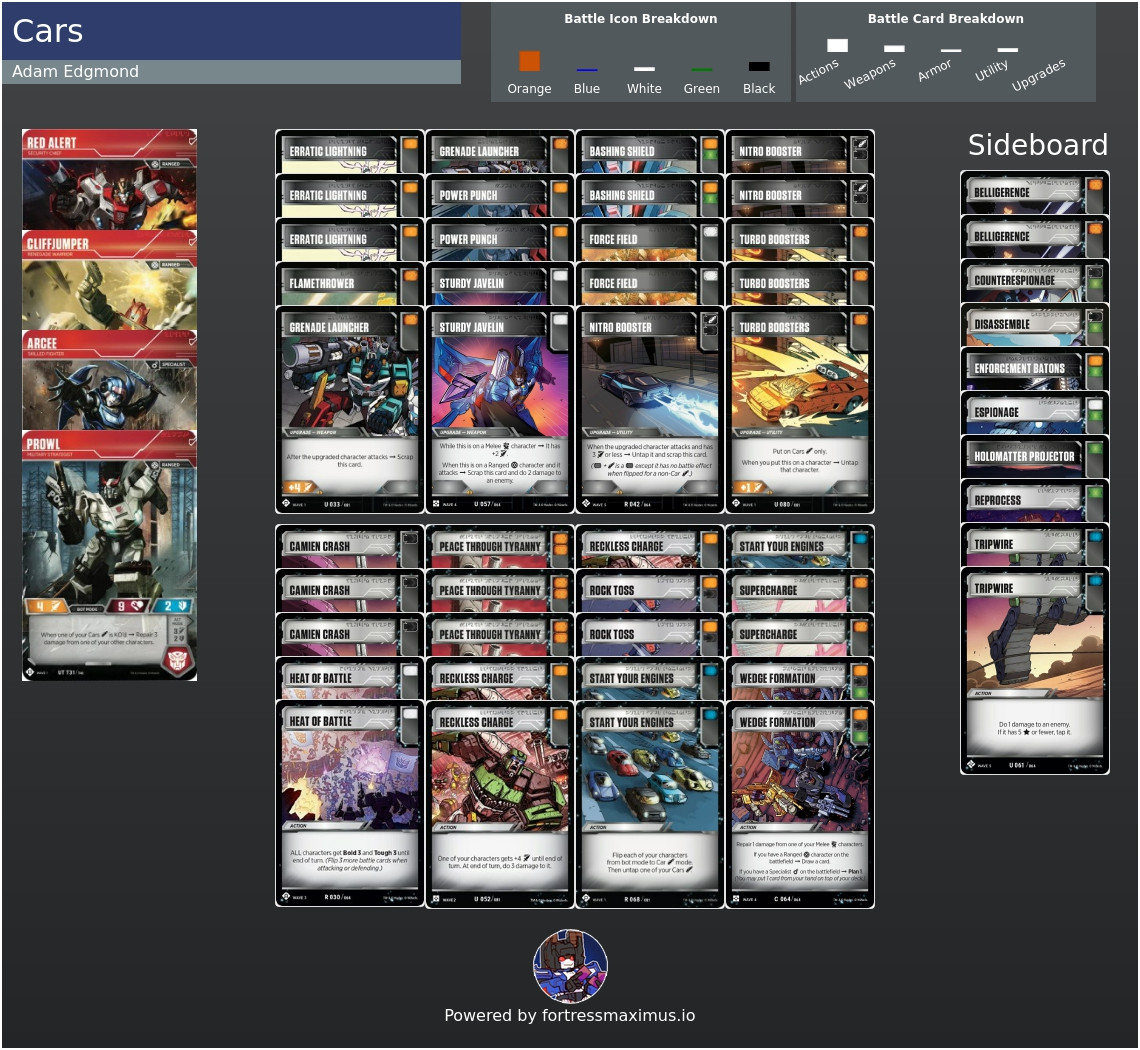This screenshot has width=1140, height=1050.
Task: Click the battle pips on the Counterespionage card
Action: [1095, 279]
